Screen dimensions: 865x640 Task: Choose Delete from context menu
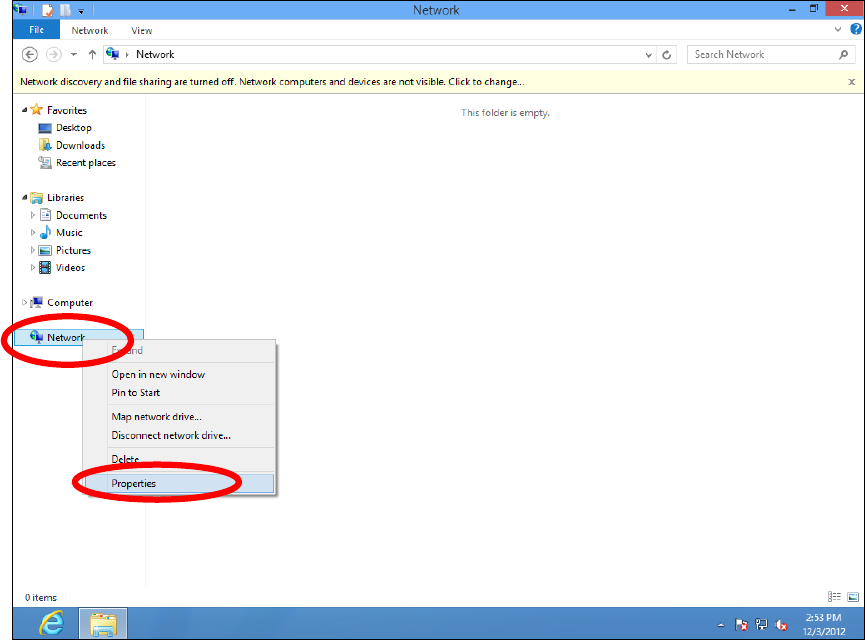click(x=125, y=459)
